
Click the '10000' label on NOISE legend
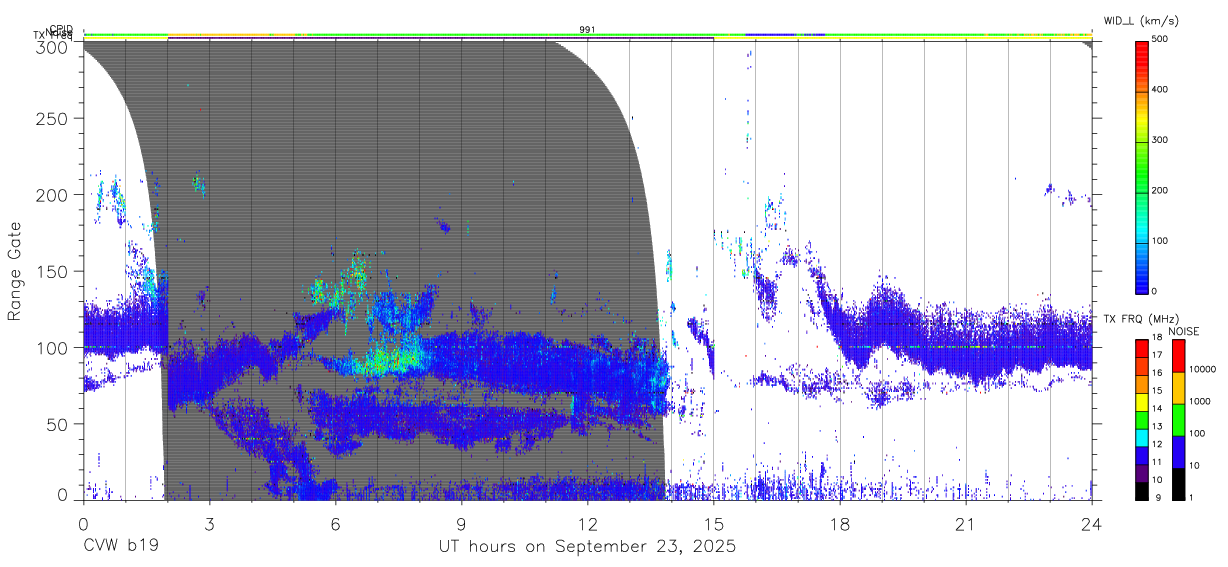[1204, 370]
